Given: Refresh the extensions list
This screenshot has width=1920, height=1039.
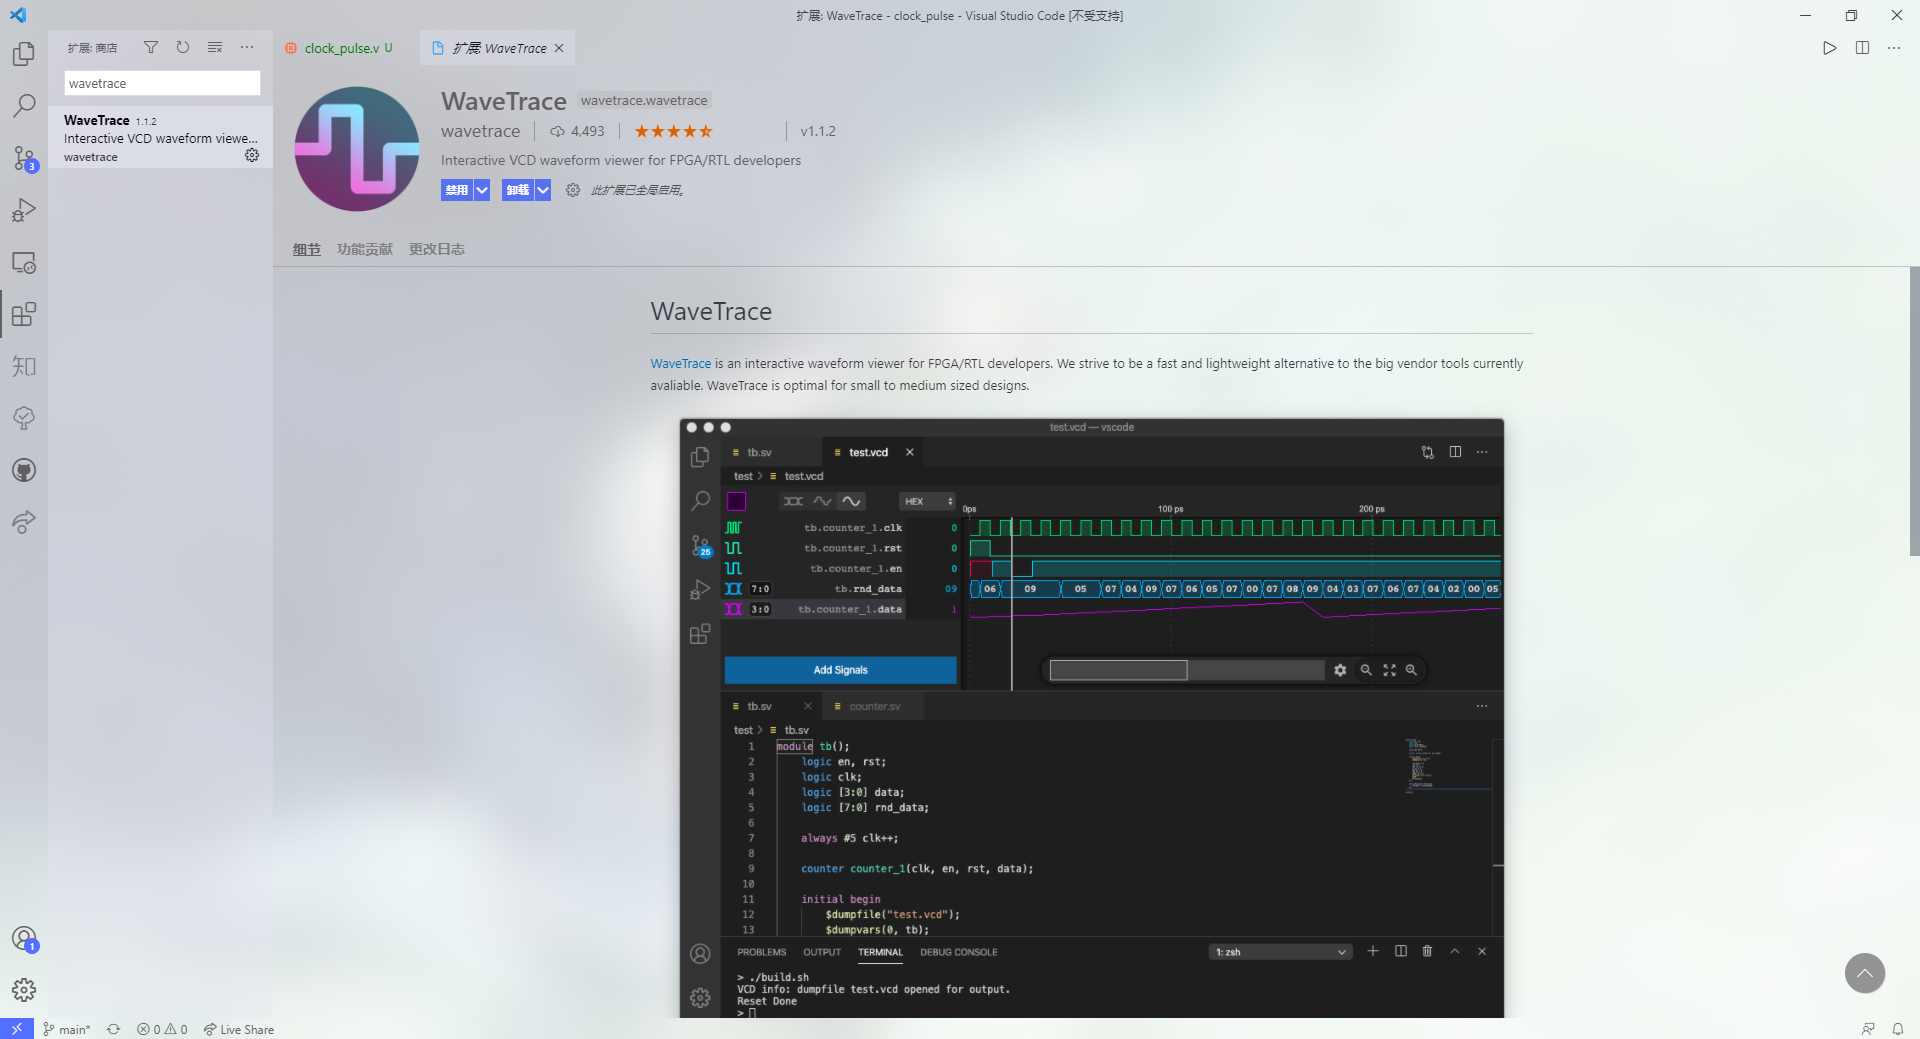Looking at the screenshot, I should pos(183,47).
